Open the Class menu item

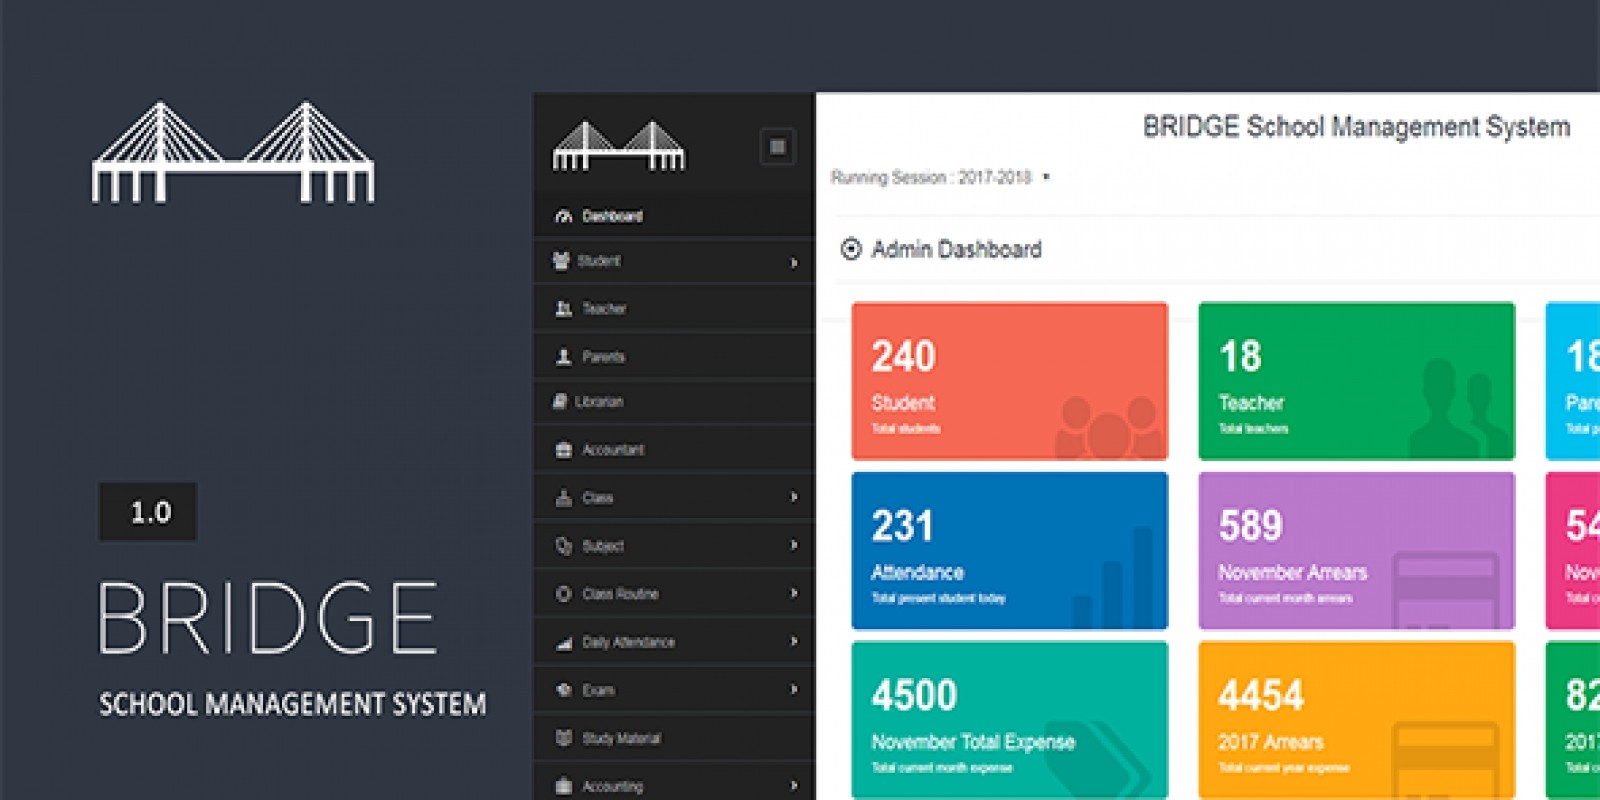click(674, 498)
